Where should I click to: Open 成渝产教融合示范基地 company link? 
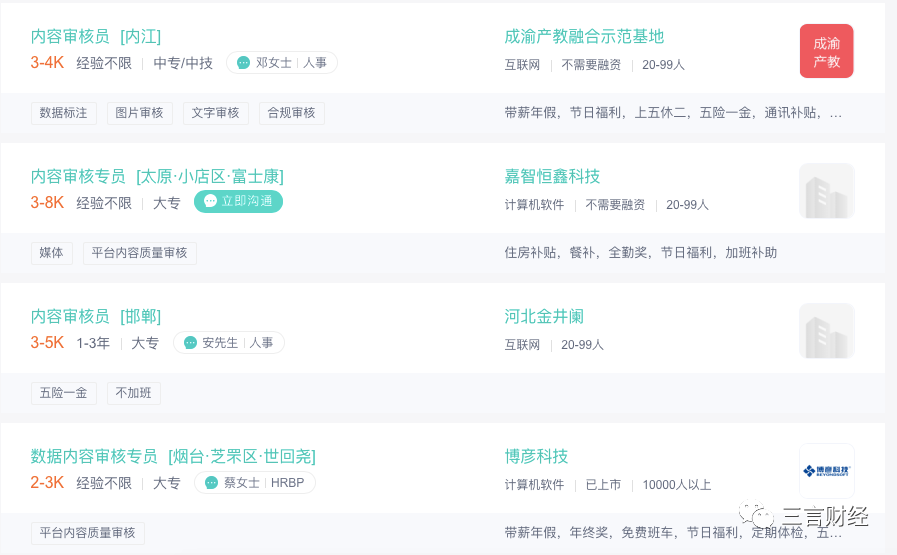click(584, 37)
